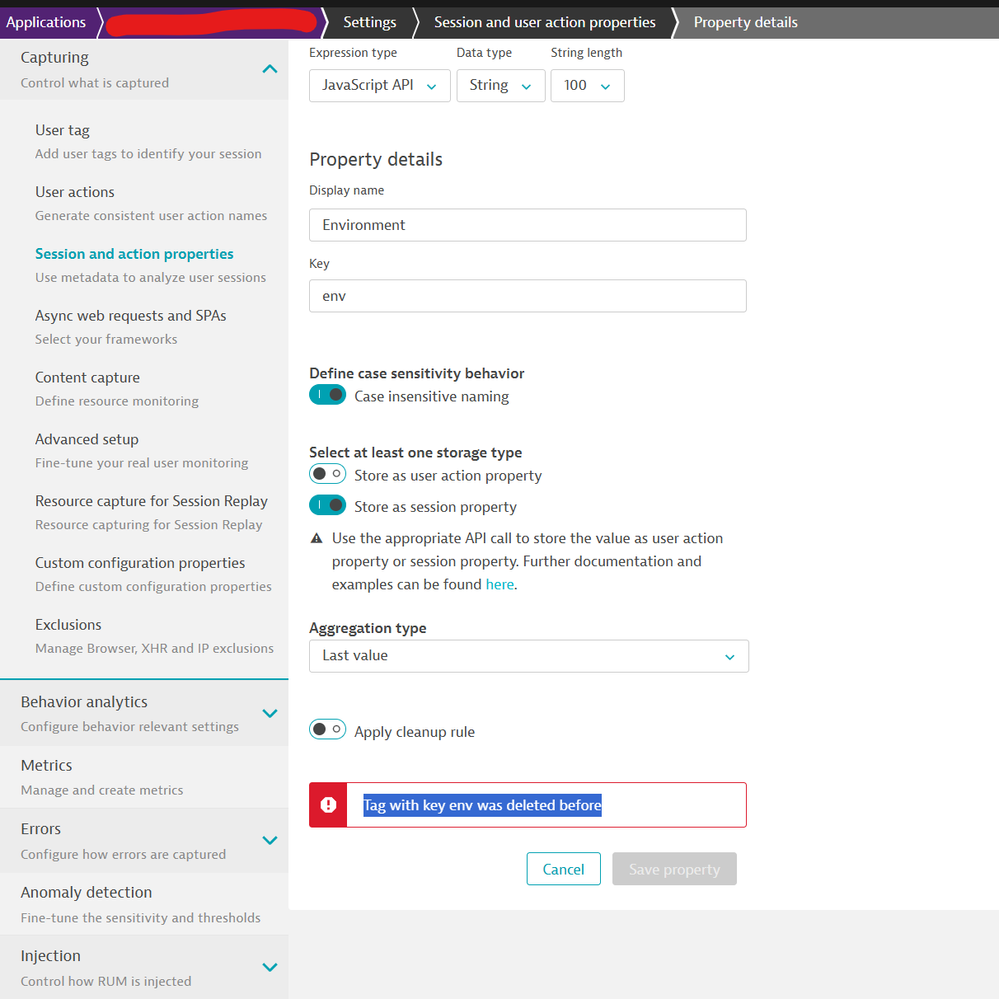Viewport: 999px width, 999px height.
Task: Expand the Behavior analytics chevron
Action: coord(270,713)
